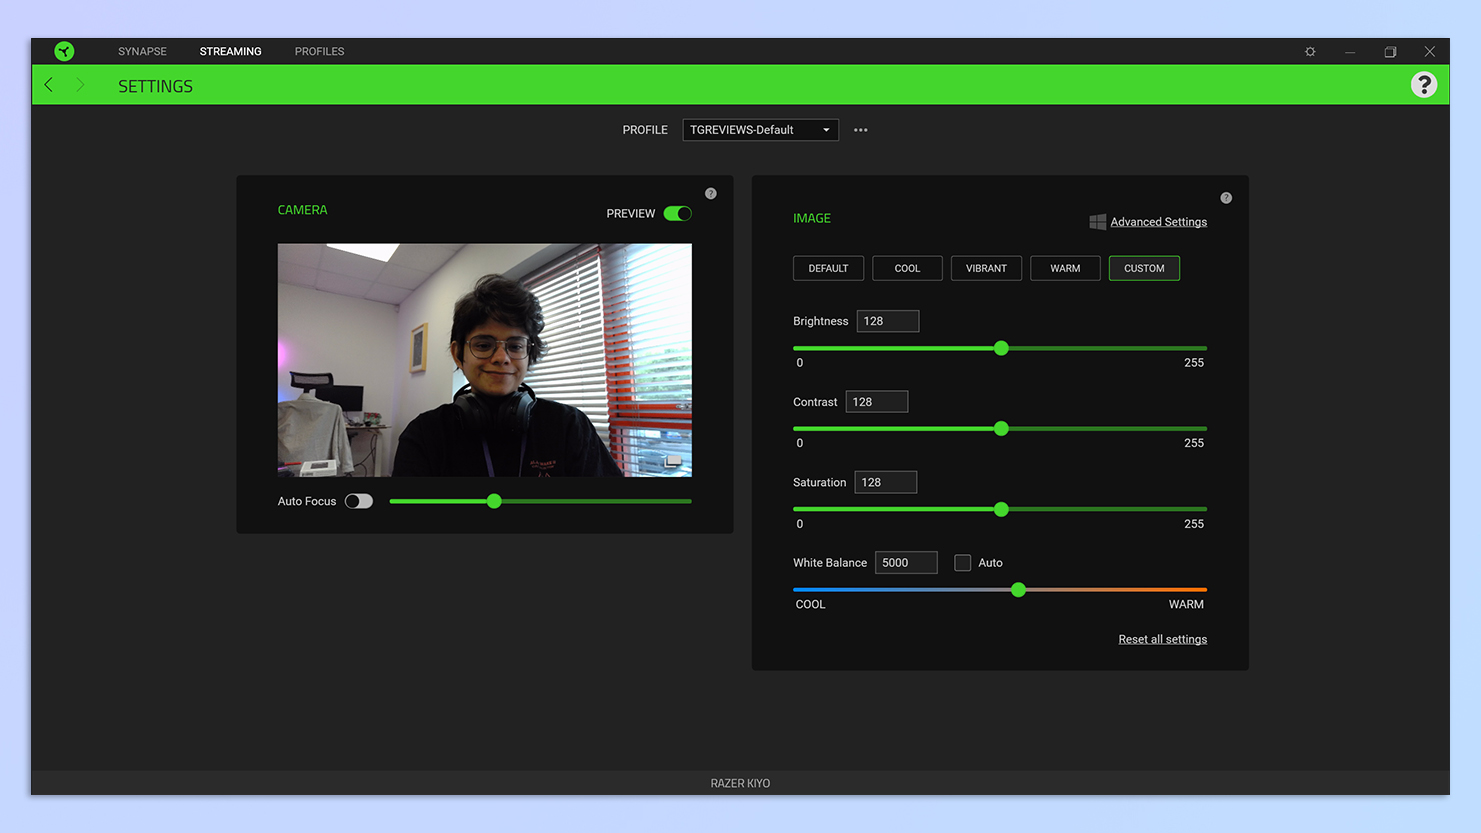The width and height of the screenshot is (1481, 833).
Task: Maximize or restore the Synapse window
Action: coord(1390,52)
